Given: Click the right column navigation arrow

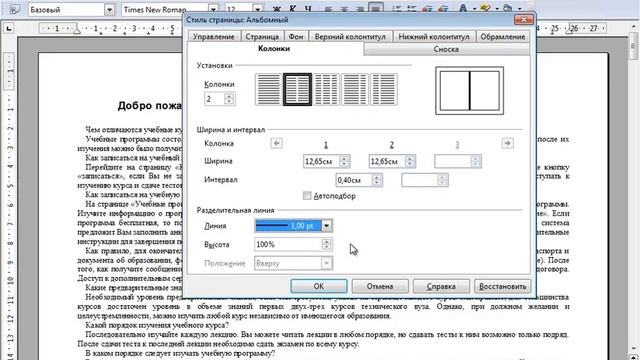Looking at the screenshot, I should [507, 143].
